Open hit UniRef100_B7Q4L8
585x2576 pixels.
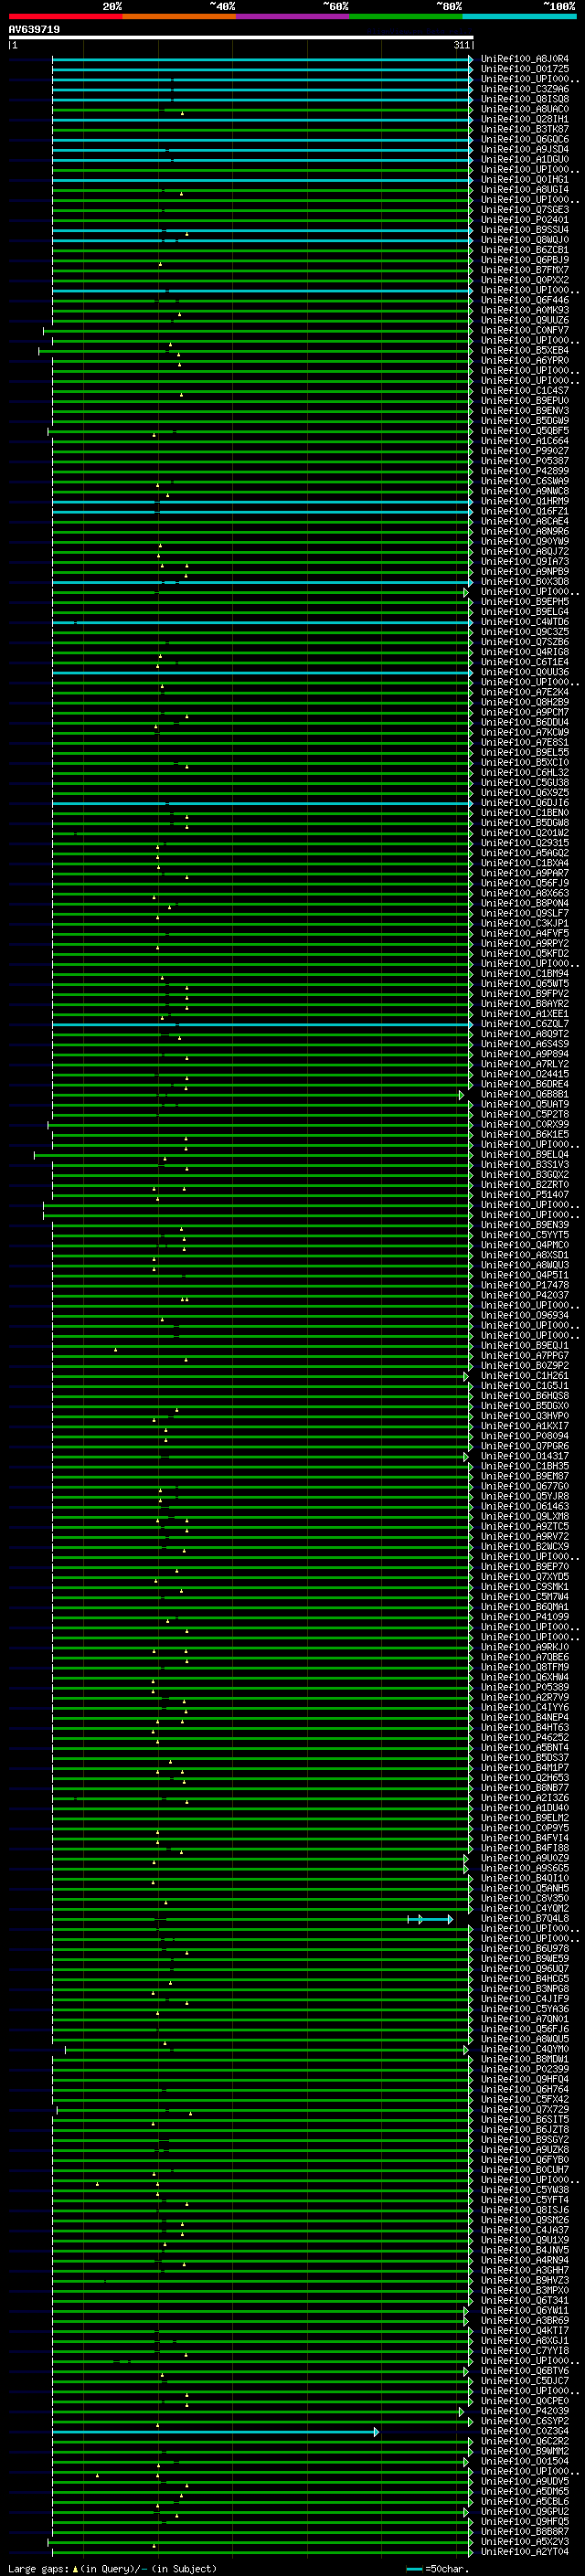pyautogui.click(x=525, y=1919)
